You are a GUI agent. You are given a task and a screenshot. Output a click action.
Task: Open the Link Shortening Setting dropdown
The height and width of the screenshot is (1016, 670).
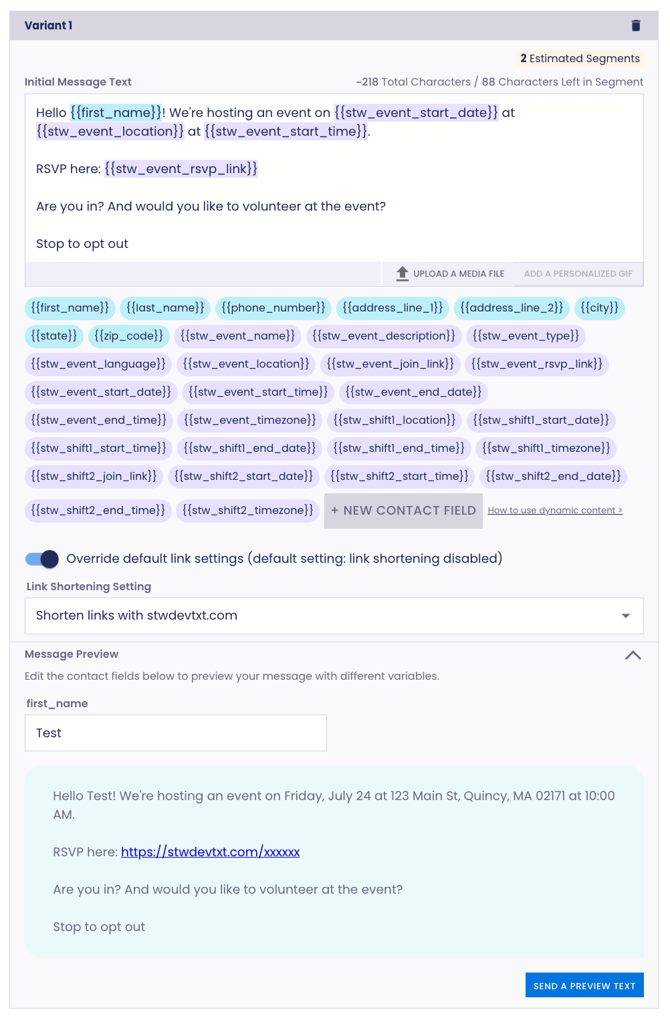tap(334, 616)
